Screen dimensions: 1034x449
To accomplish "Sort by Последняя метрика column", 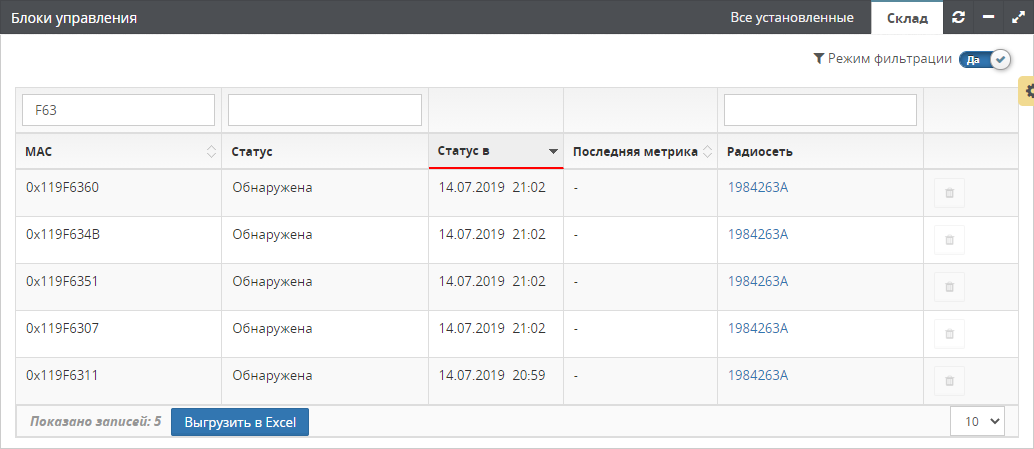I will [x=708, y=152].
